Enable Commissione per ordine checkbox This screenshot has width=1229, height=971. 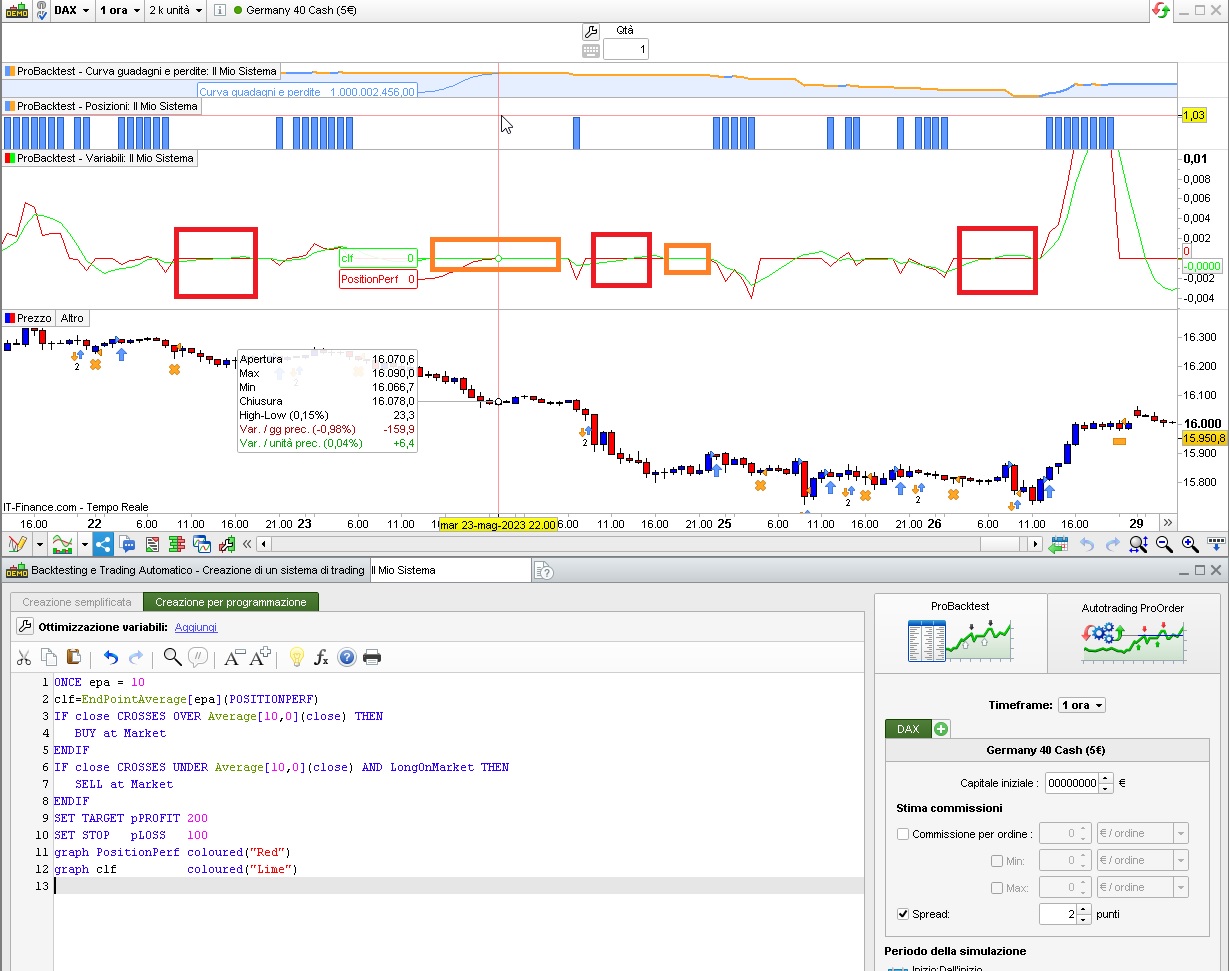(903, 834)
